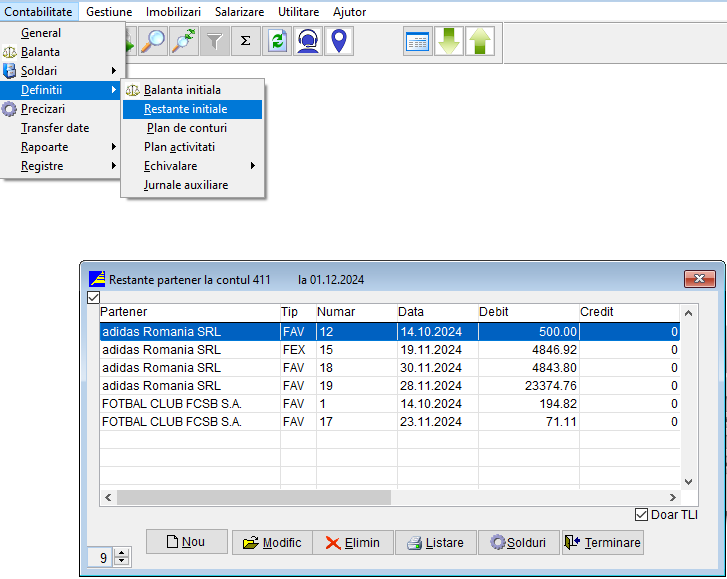This screenshot has height=579, width=727.
Task: Close the Restante partener window
Action: [700, 279]
